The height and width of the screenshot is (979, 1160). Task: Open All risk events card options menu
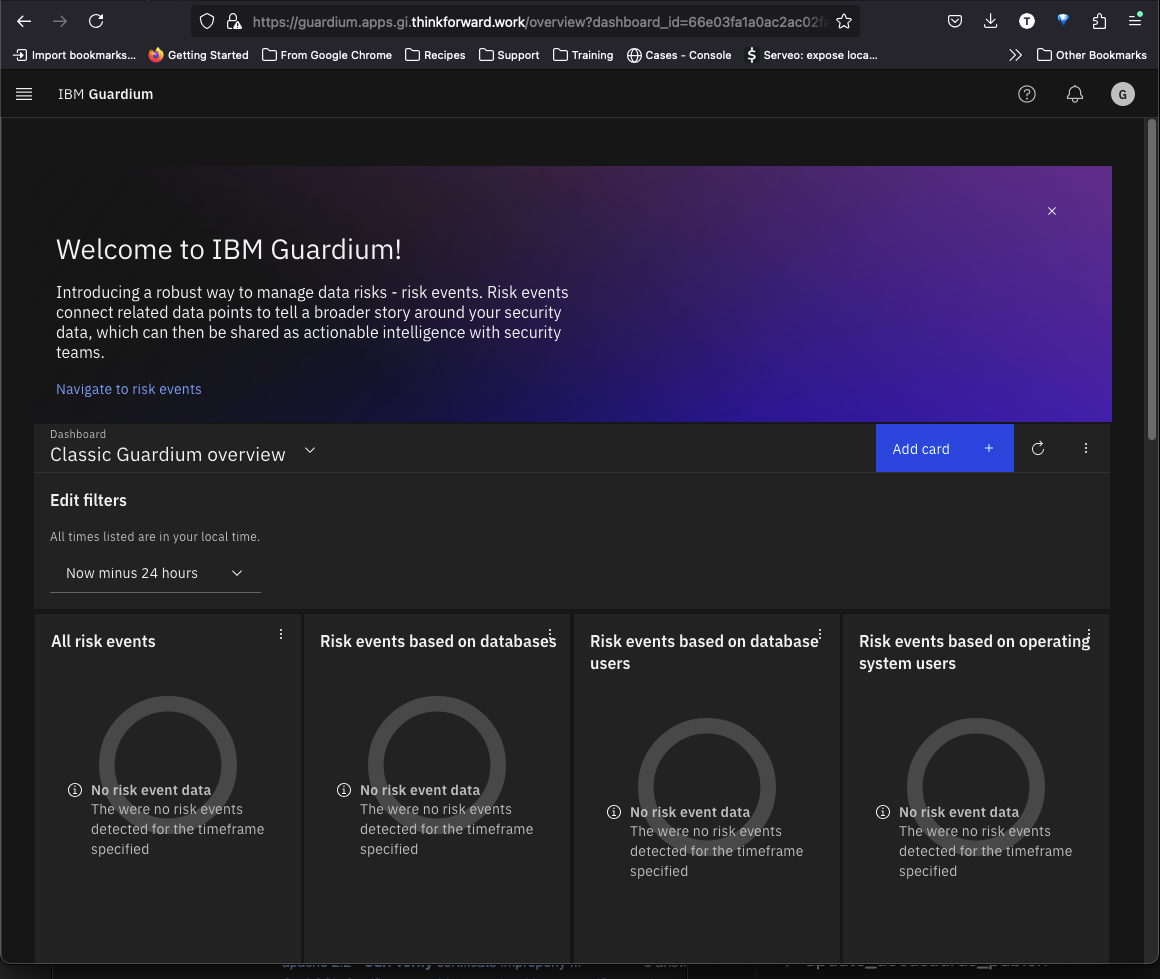tap(281, 634)
